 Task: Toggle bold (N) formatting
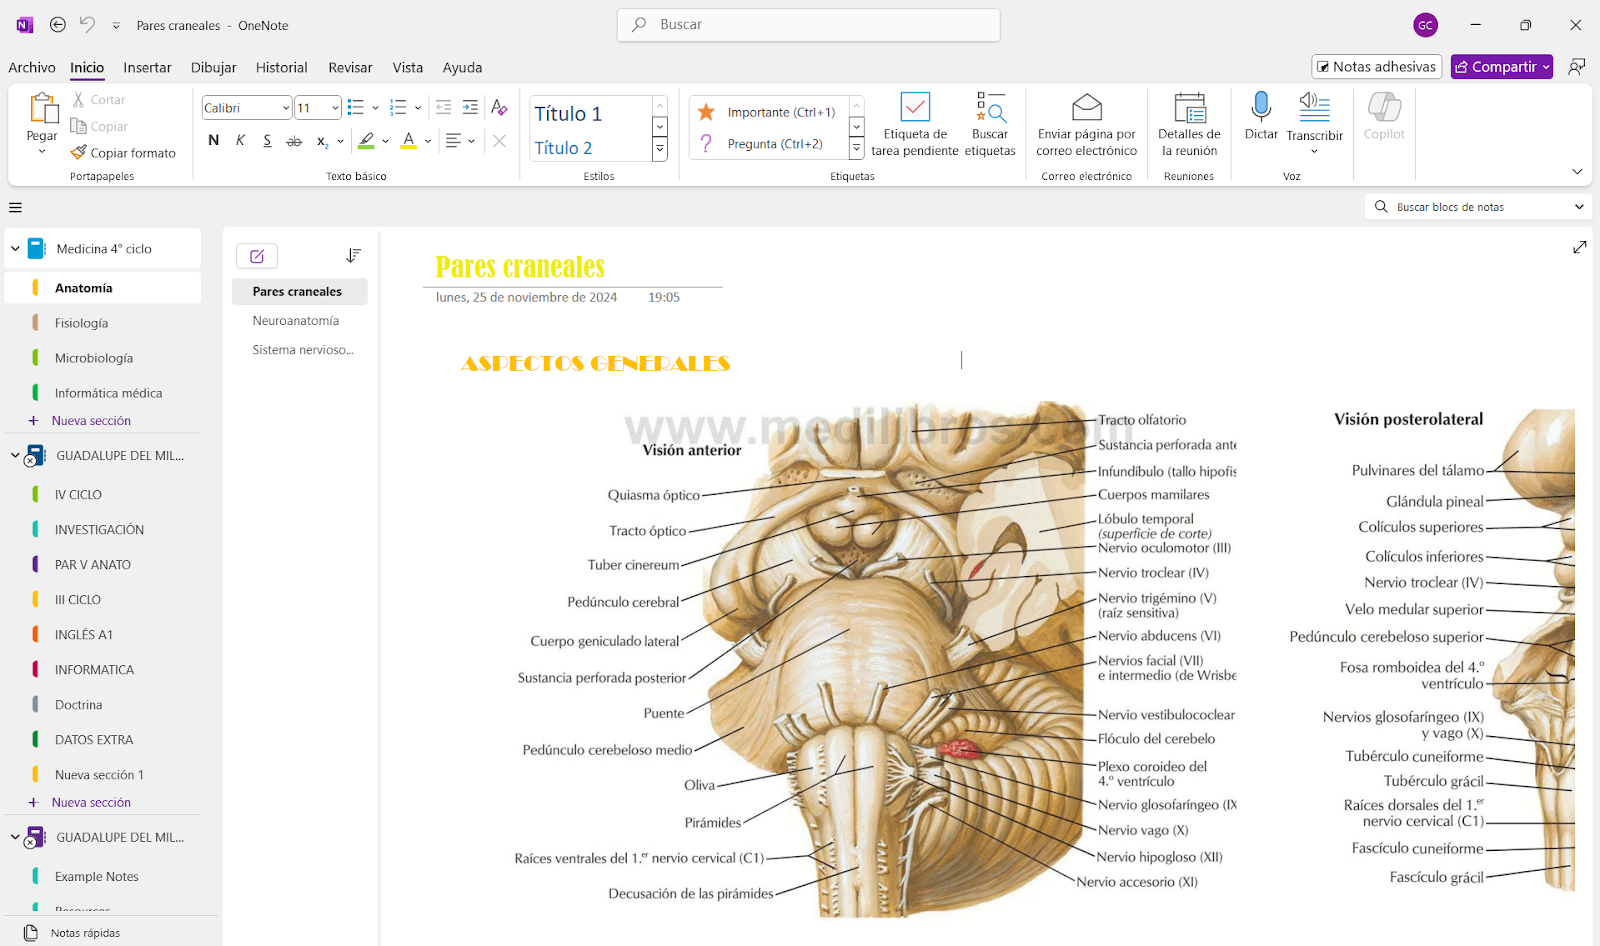[x=213, y=141]
